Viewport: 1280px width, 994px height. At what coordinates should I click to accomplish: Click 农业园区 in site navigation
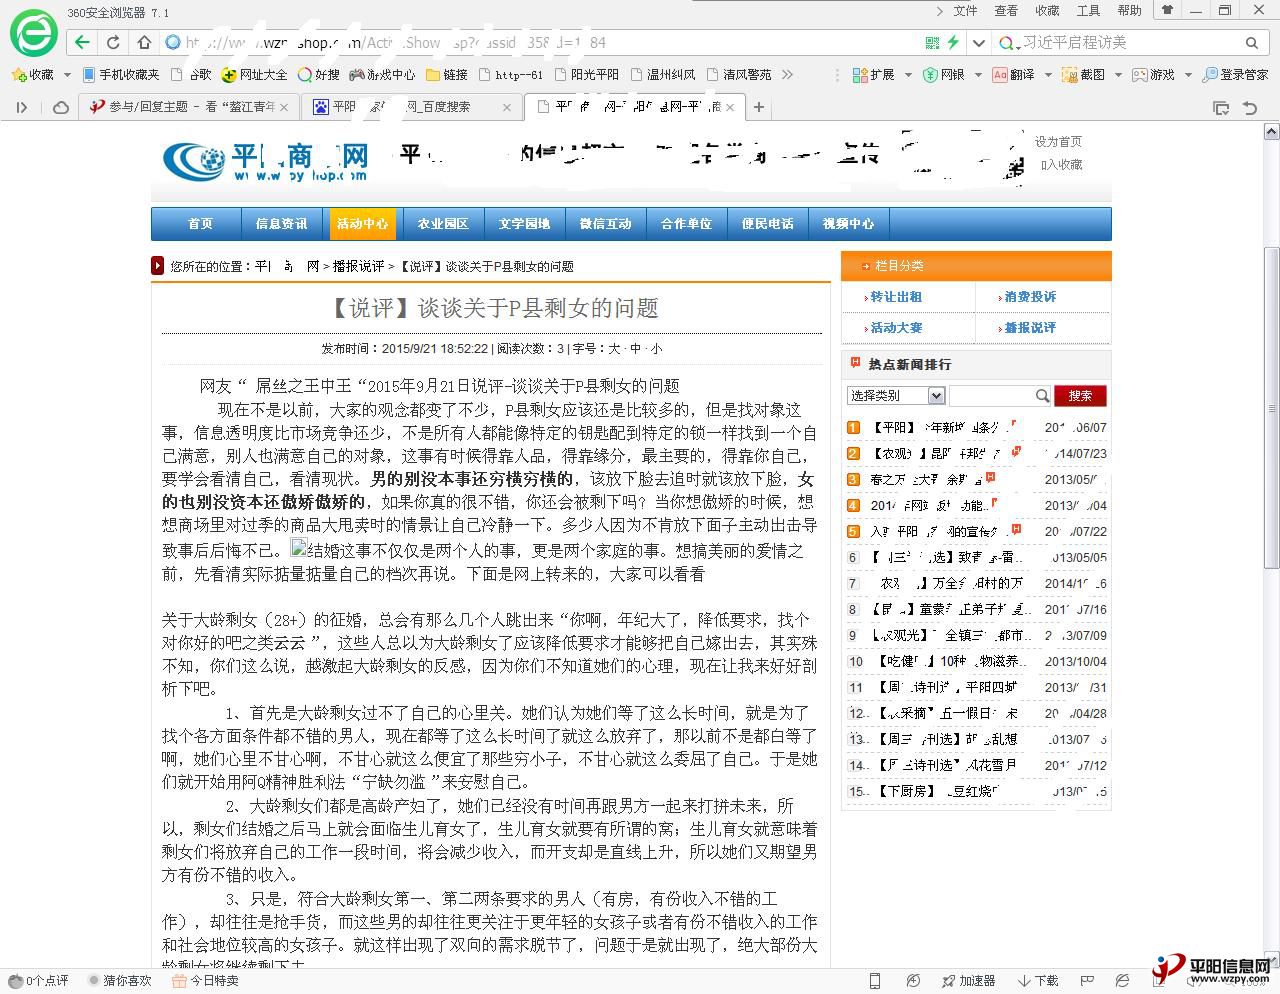click(x=443, y=224)
